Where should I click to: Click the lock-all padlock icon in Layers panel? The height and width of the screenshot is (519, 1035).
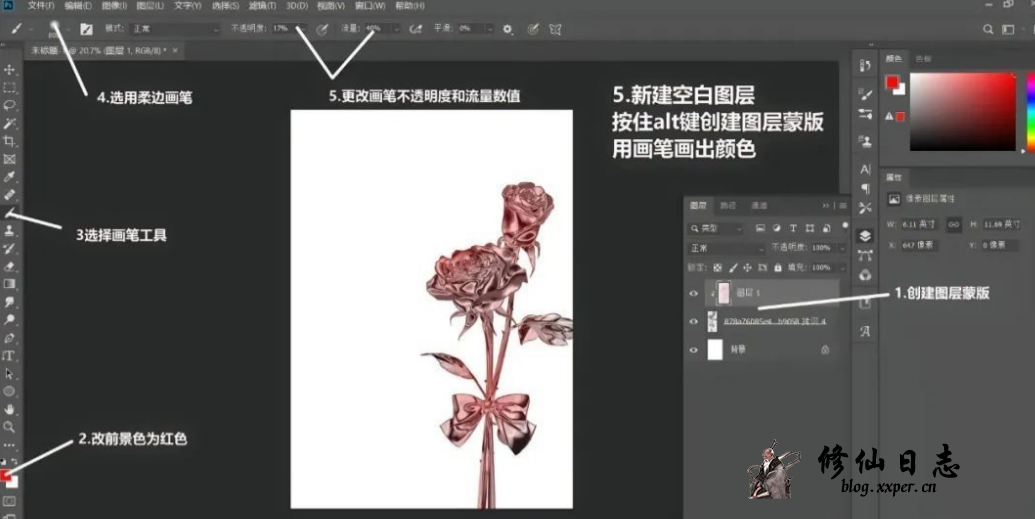(x=777, y=268)
